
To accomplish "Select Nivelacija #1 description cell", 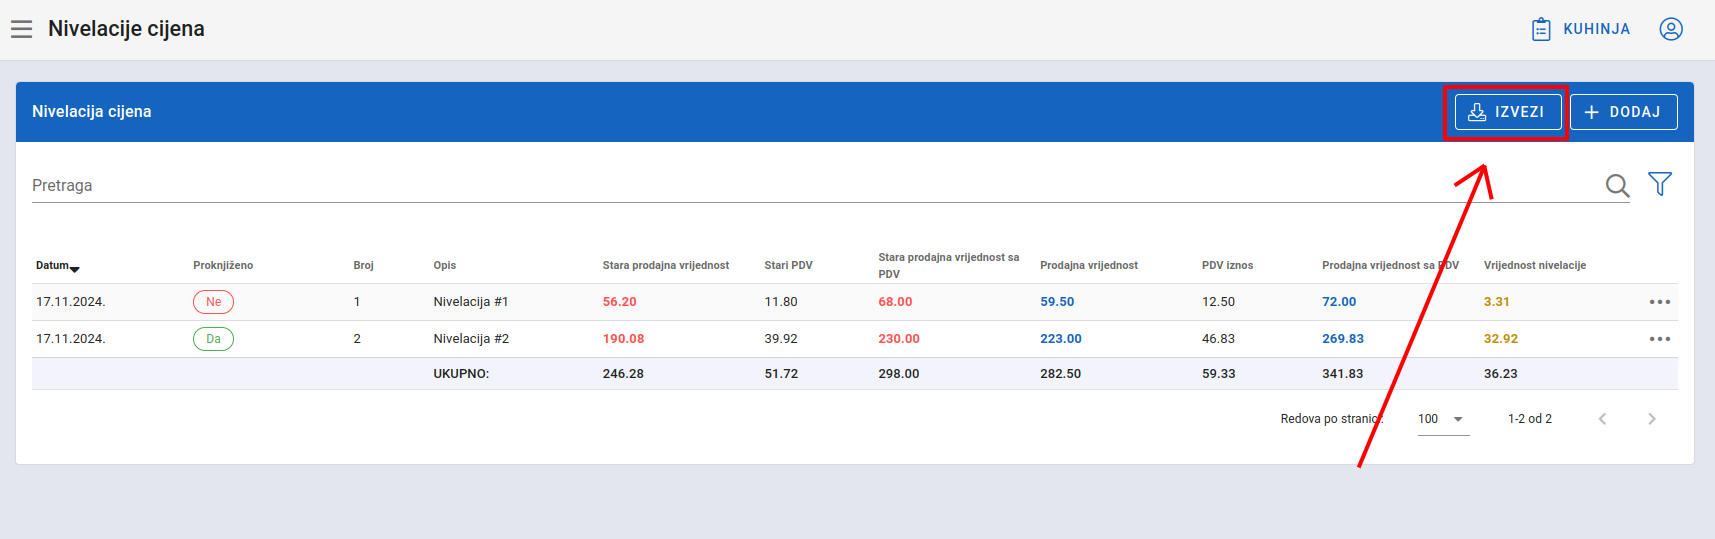I will (x=471, y=302).
